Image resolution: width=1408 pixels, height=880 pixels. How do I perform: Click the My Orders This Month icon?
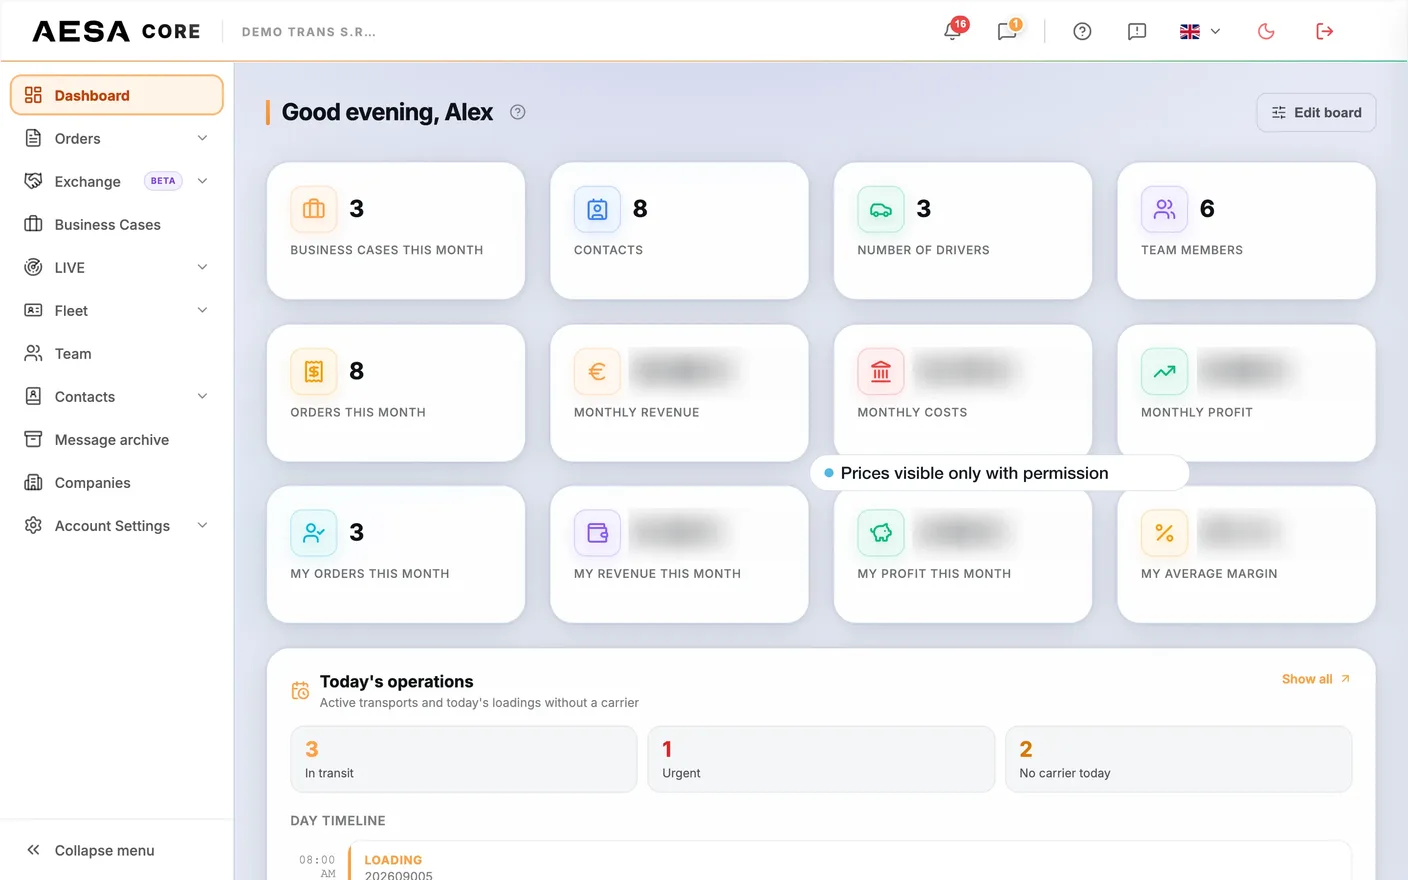point(314,533)
